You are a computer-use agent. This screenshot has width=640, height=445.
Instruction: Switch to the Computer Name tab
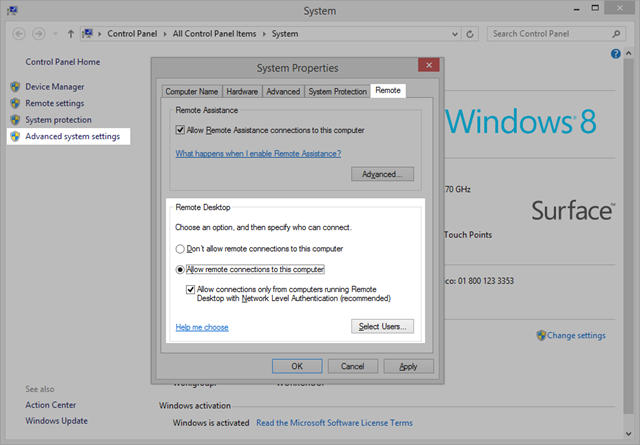pos(191,91)
